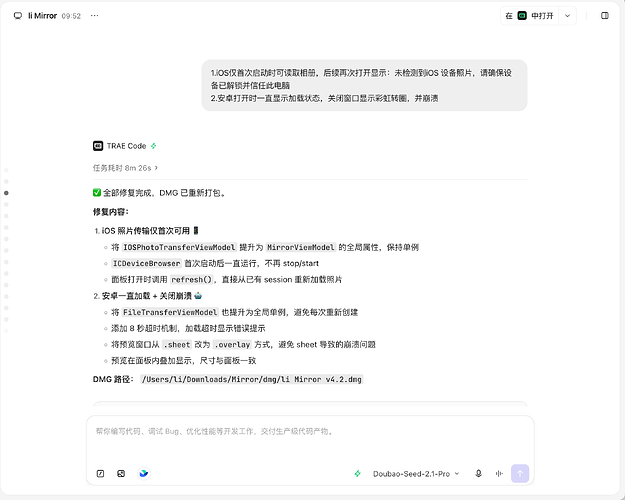Click the 09:52 timestamp

tap(71, 16)
